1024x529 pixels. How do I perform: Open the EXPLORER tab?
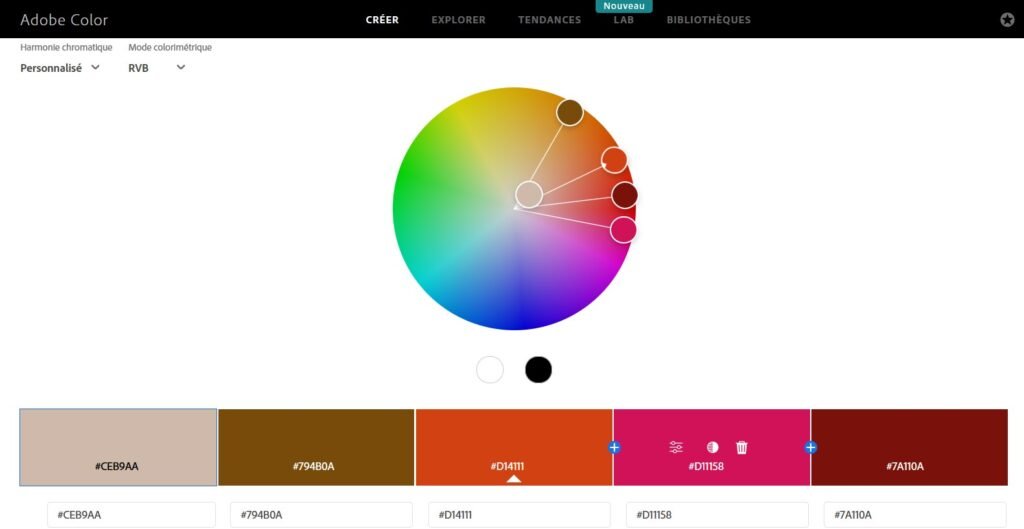pos(458,20)
